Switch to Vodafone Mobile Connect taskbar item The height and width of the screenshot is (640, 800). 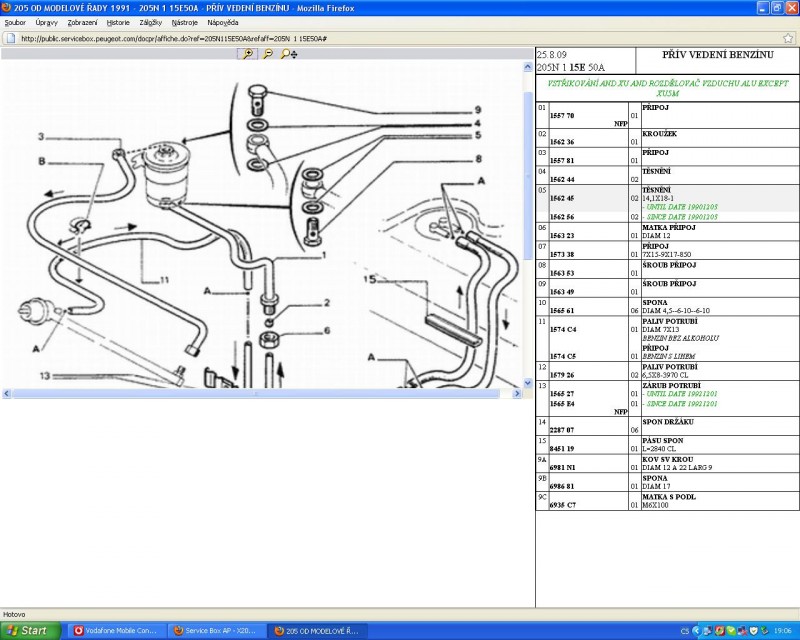[x=115, y=631]
